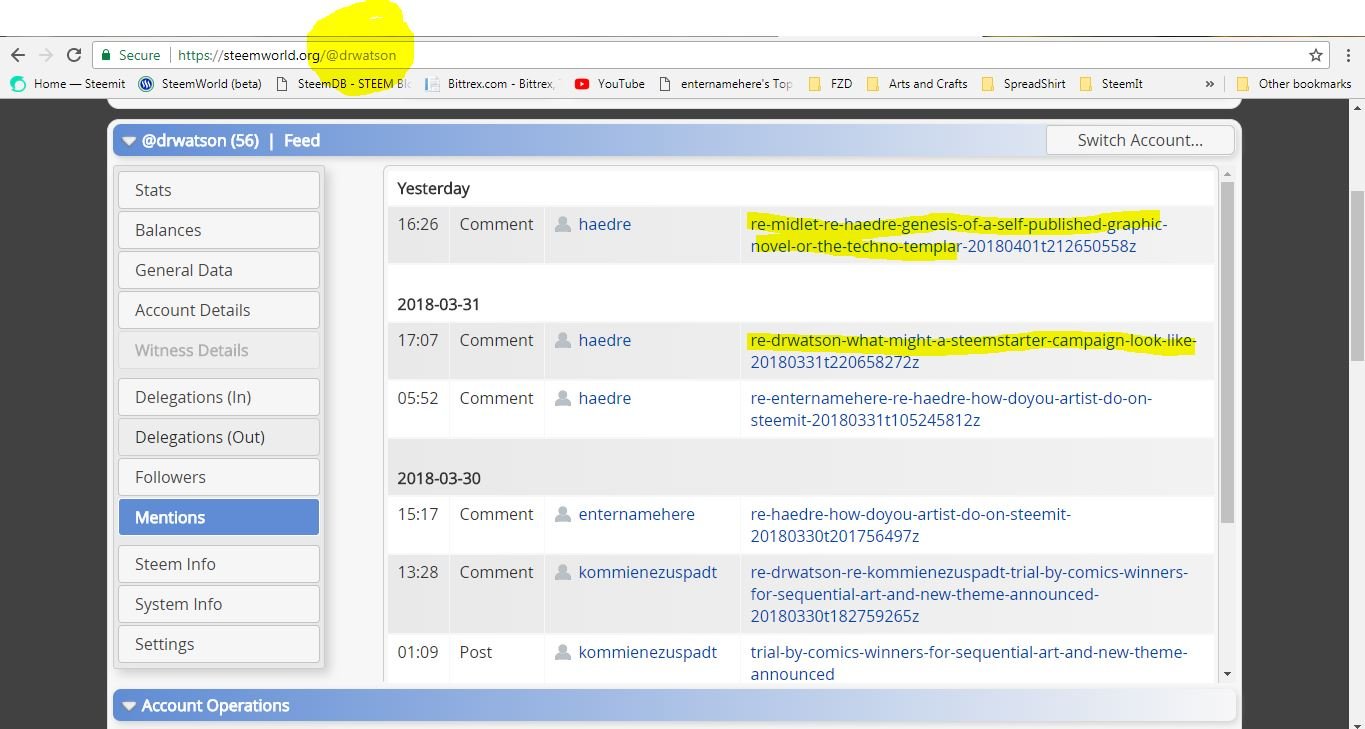This screenshot has width=1365, height=729.
Task: Open the SteemIt bookmarks folder
Action: pos(1111,84)
